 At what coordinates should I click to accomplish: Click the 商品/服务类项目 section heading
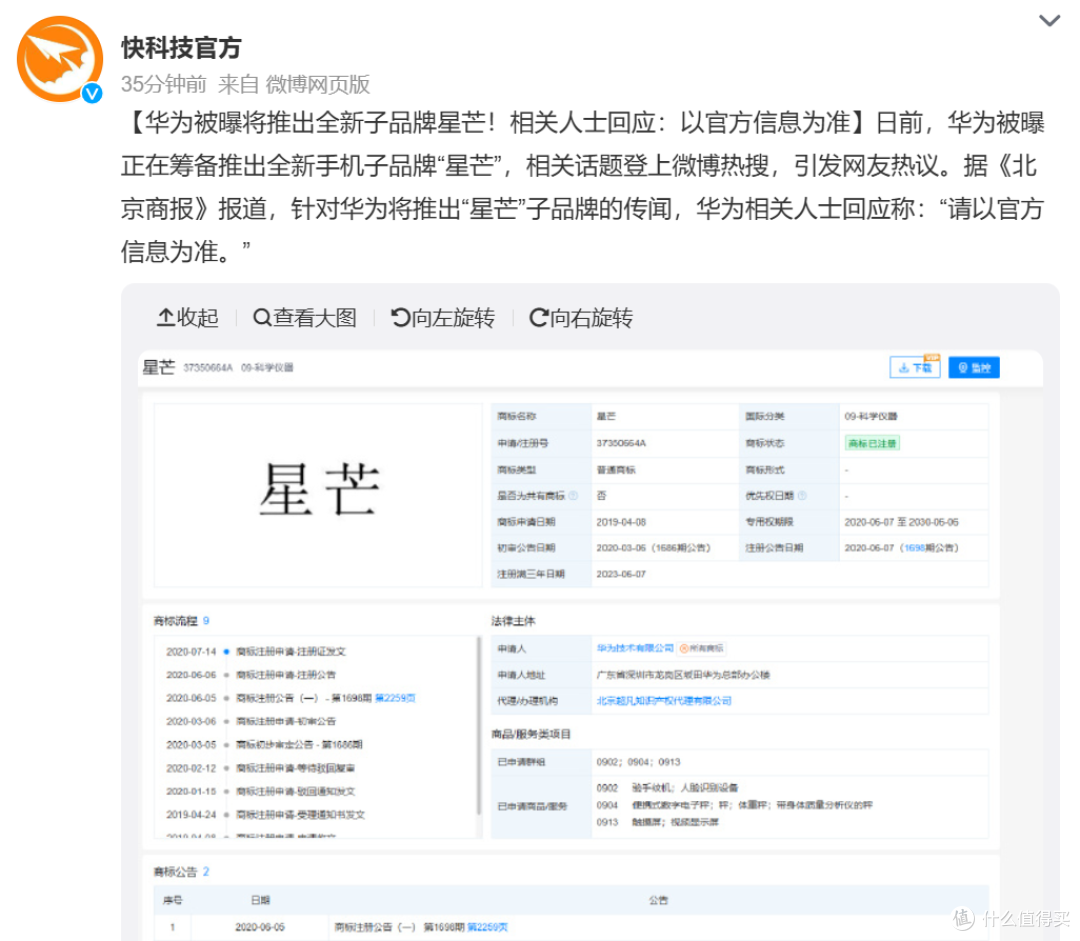click(531, 734)
